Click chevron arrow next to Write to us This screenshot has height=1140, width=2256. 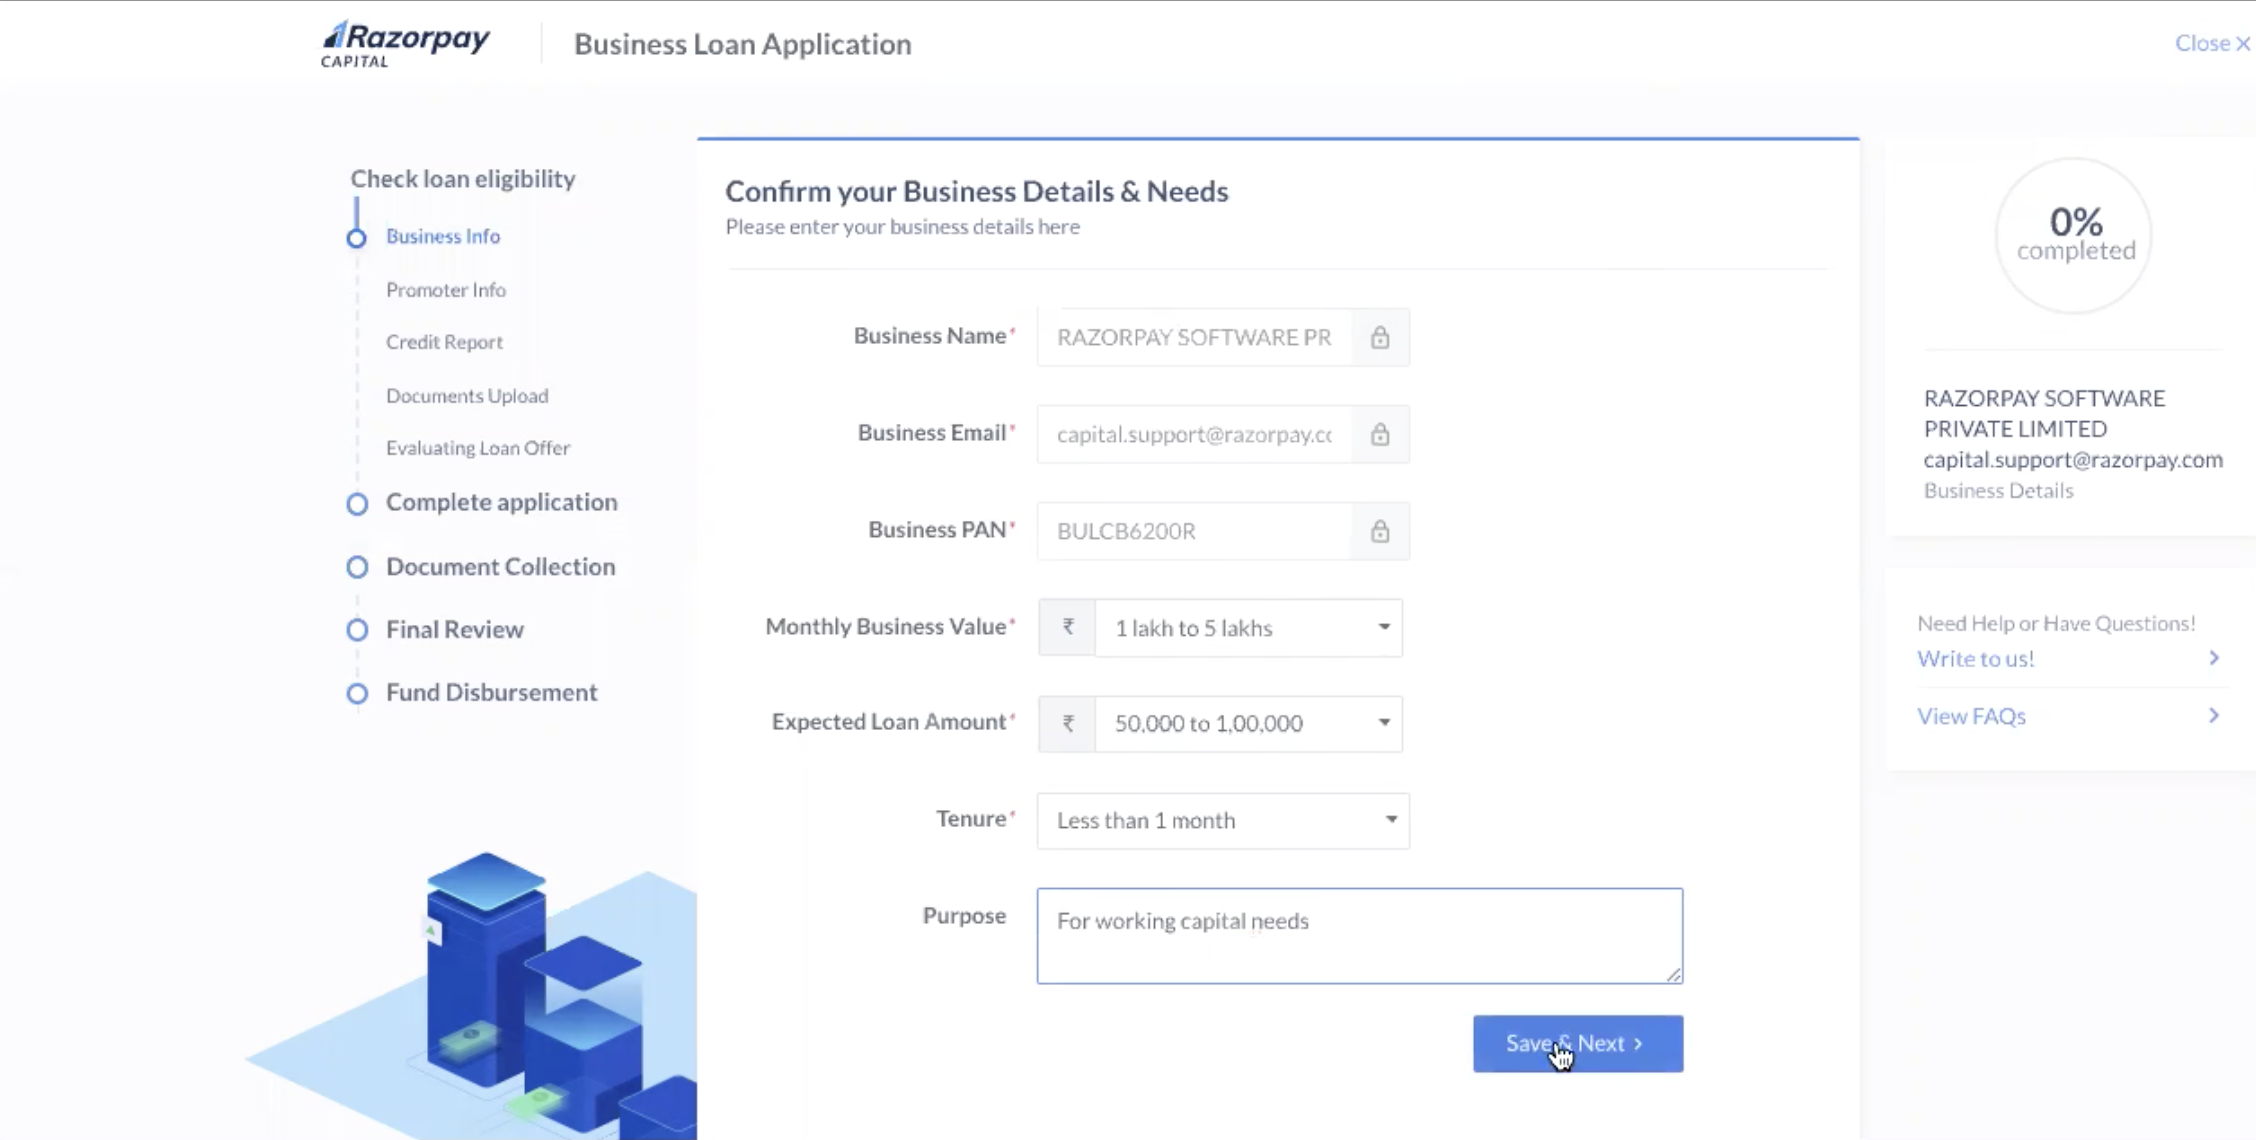[x=2214, y=658]
